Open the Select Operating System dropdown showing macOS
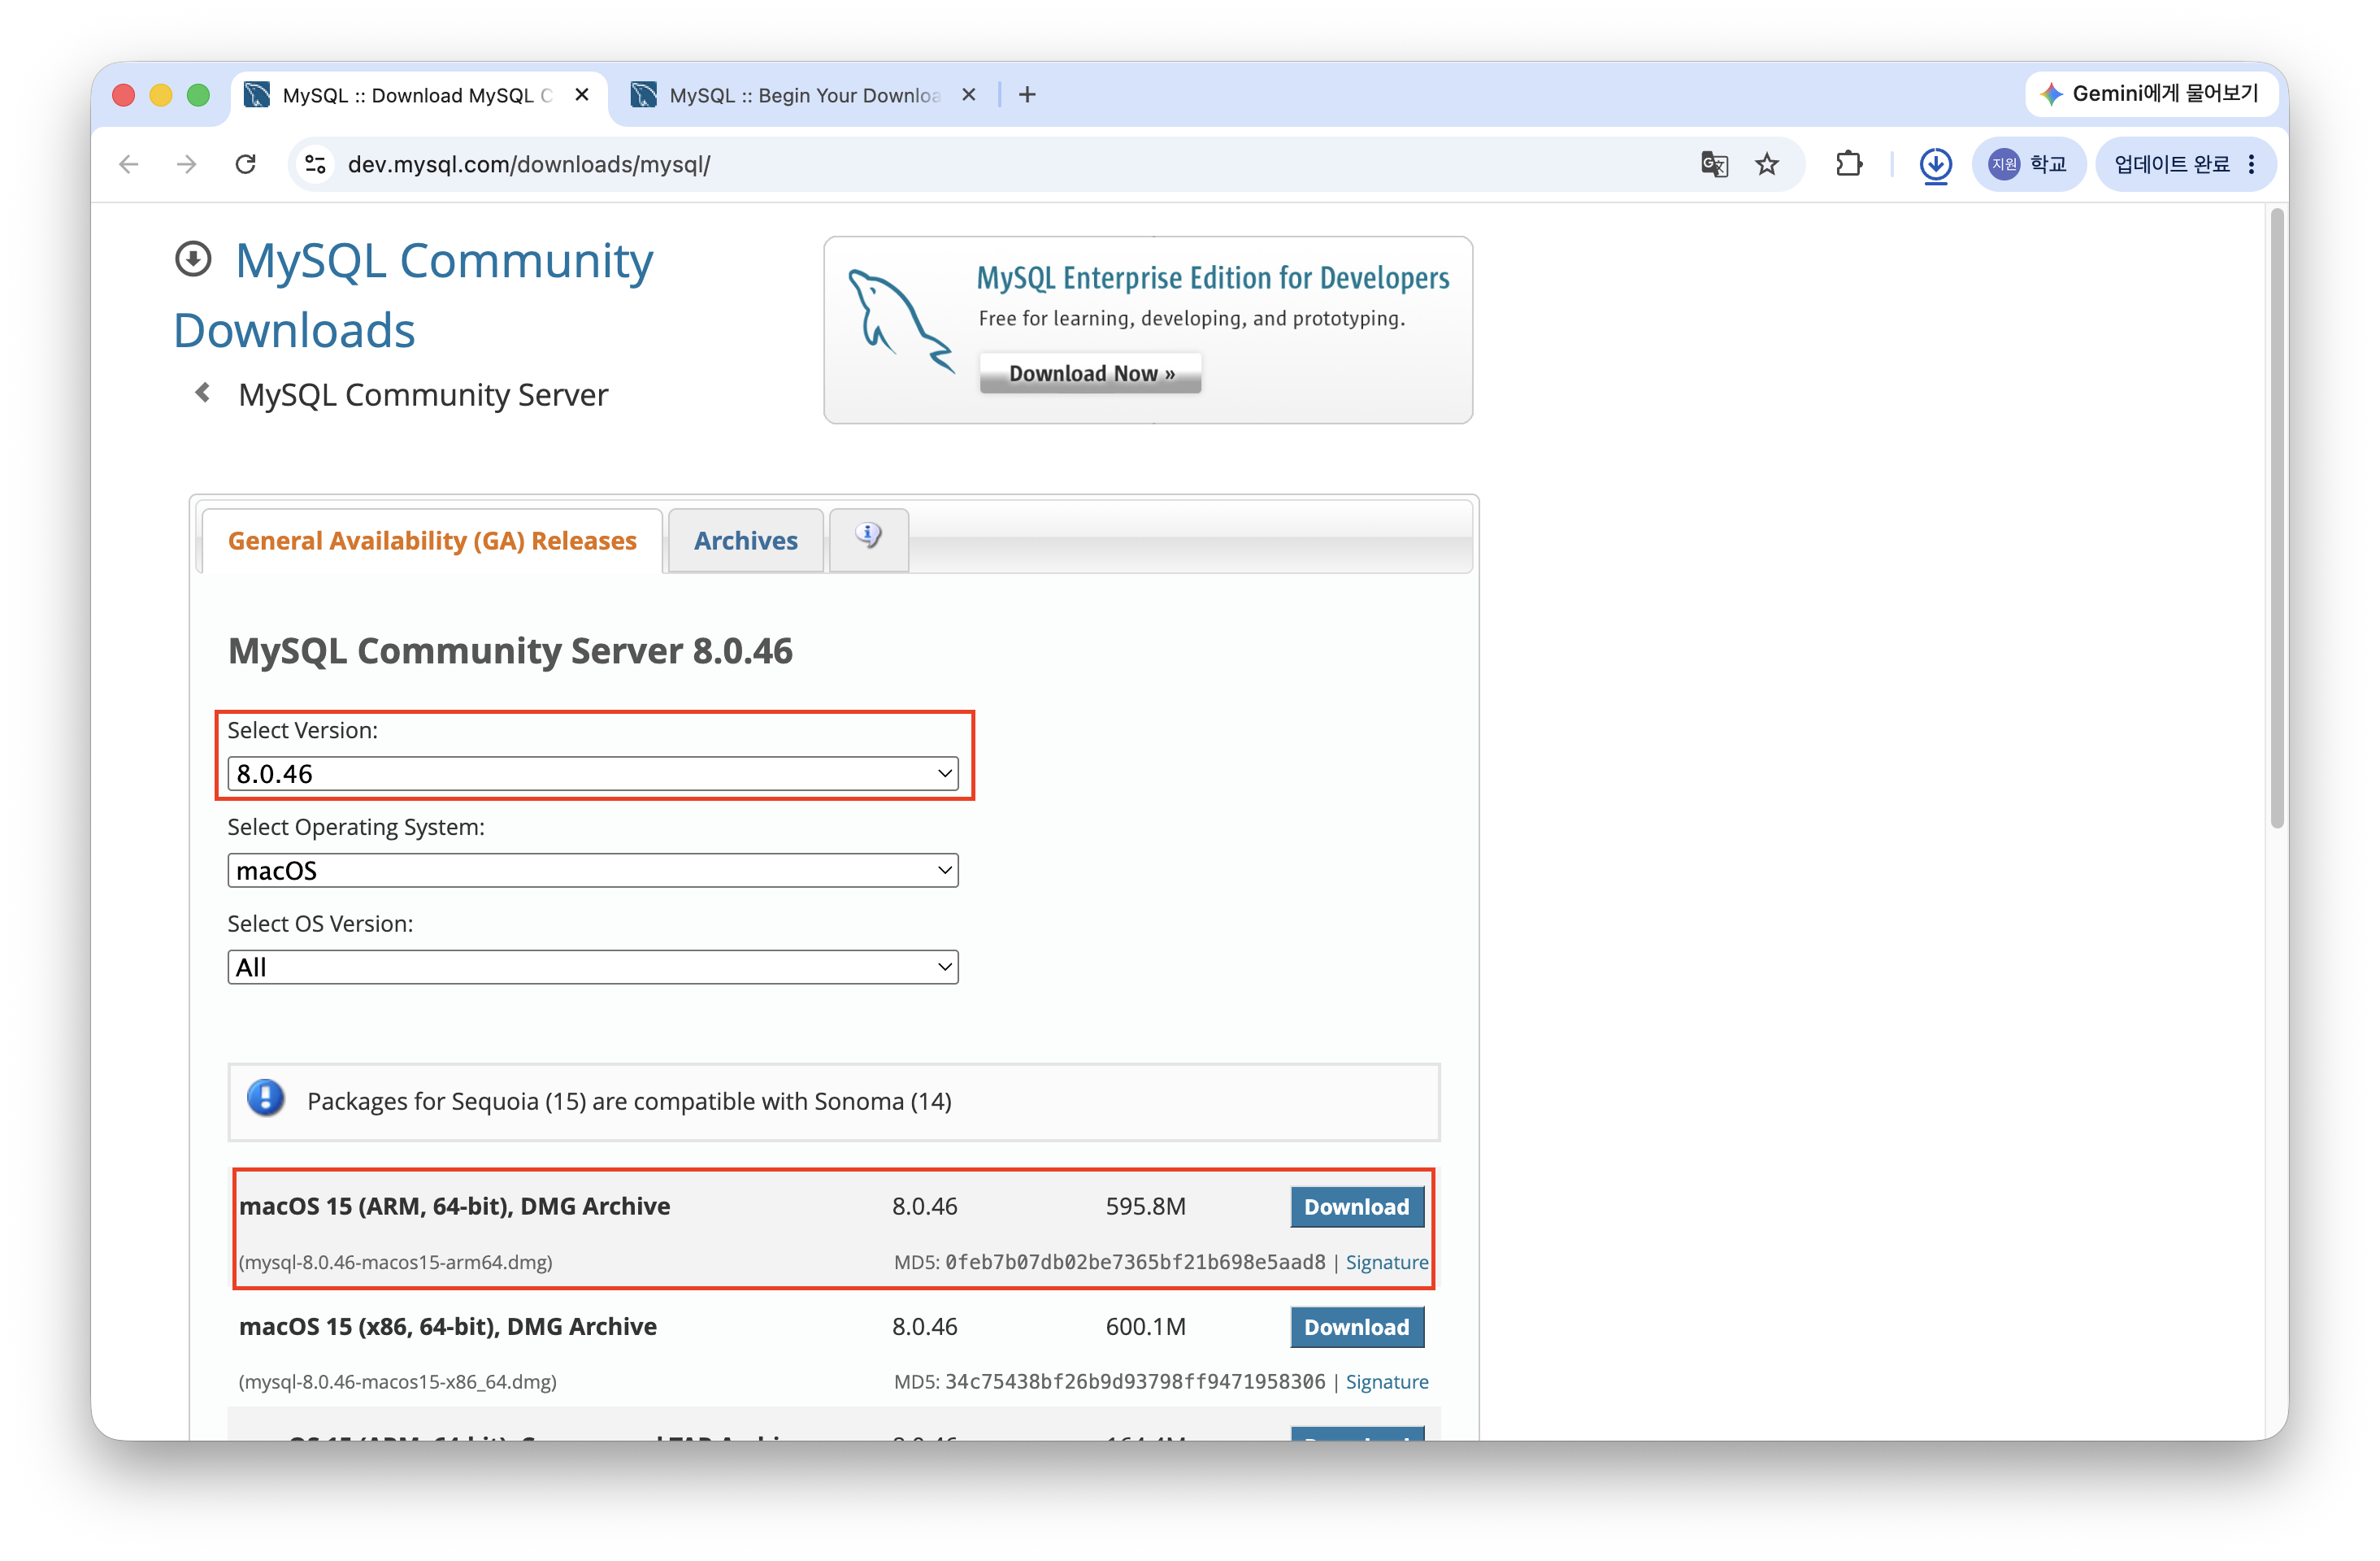This screenshot has width=2380, height=1561. pyautogui.click(x=593, y=871)
